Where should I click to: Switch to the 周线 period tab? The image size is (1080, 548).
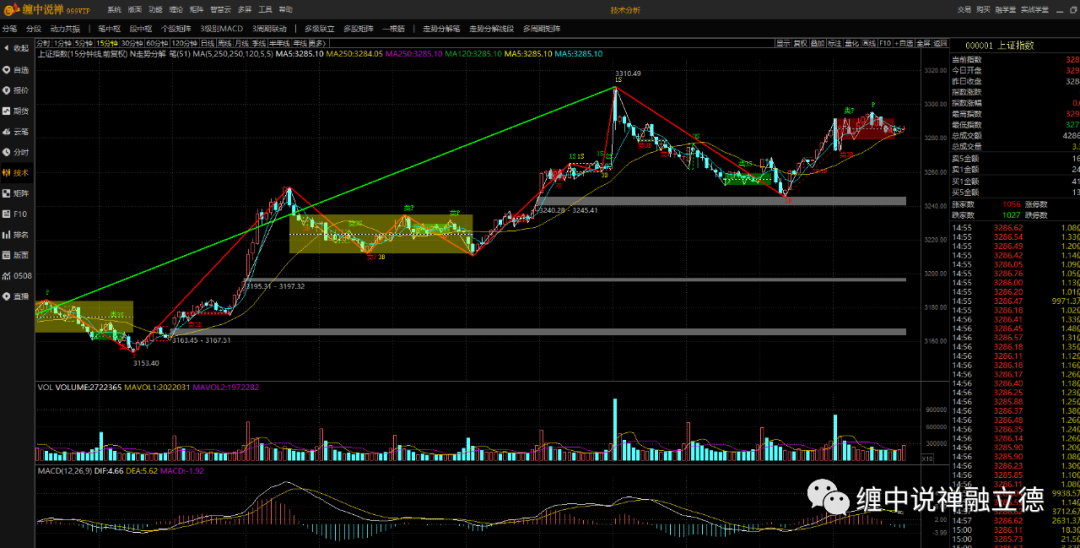(x=225, y=43)
